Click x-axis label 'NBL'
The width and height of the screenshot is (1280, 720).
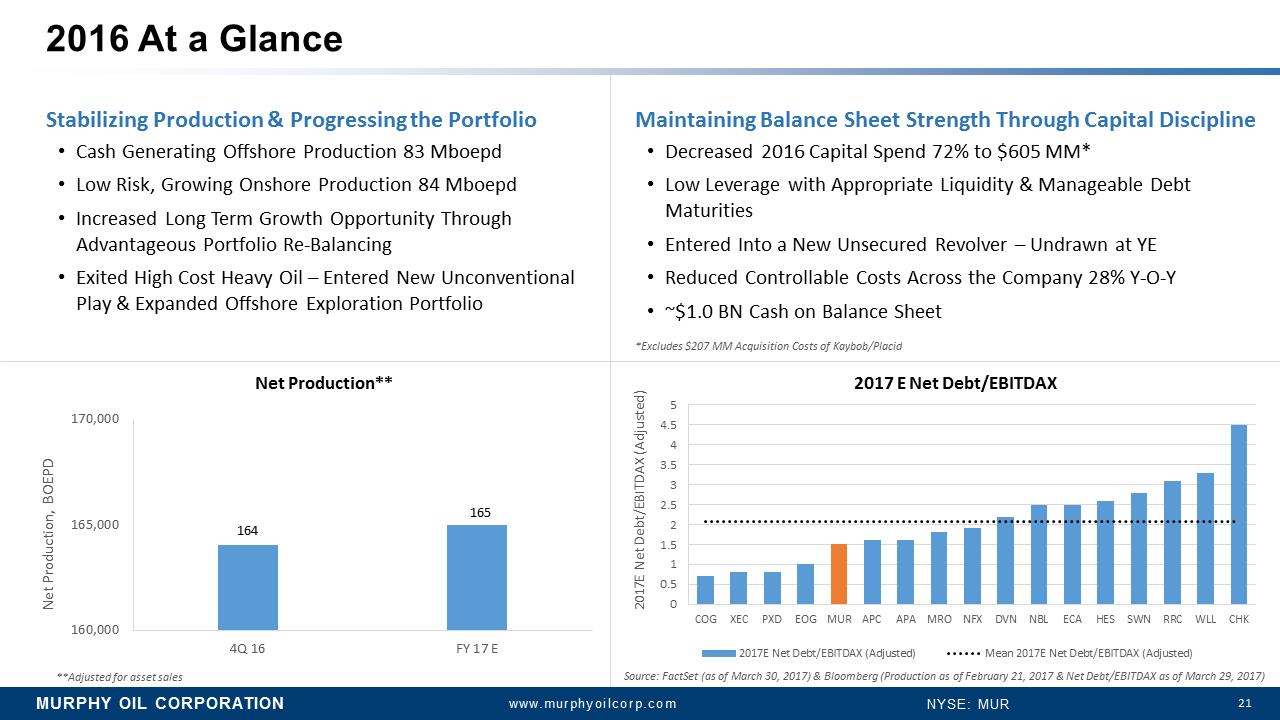[1039, 620]
